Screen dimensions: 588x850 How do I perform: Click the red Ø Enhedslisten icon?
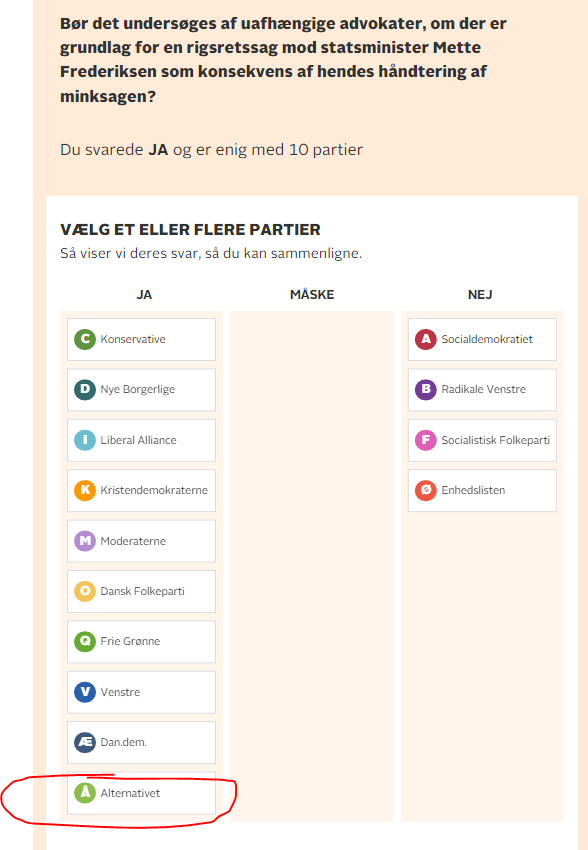point(426,490)
